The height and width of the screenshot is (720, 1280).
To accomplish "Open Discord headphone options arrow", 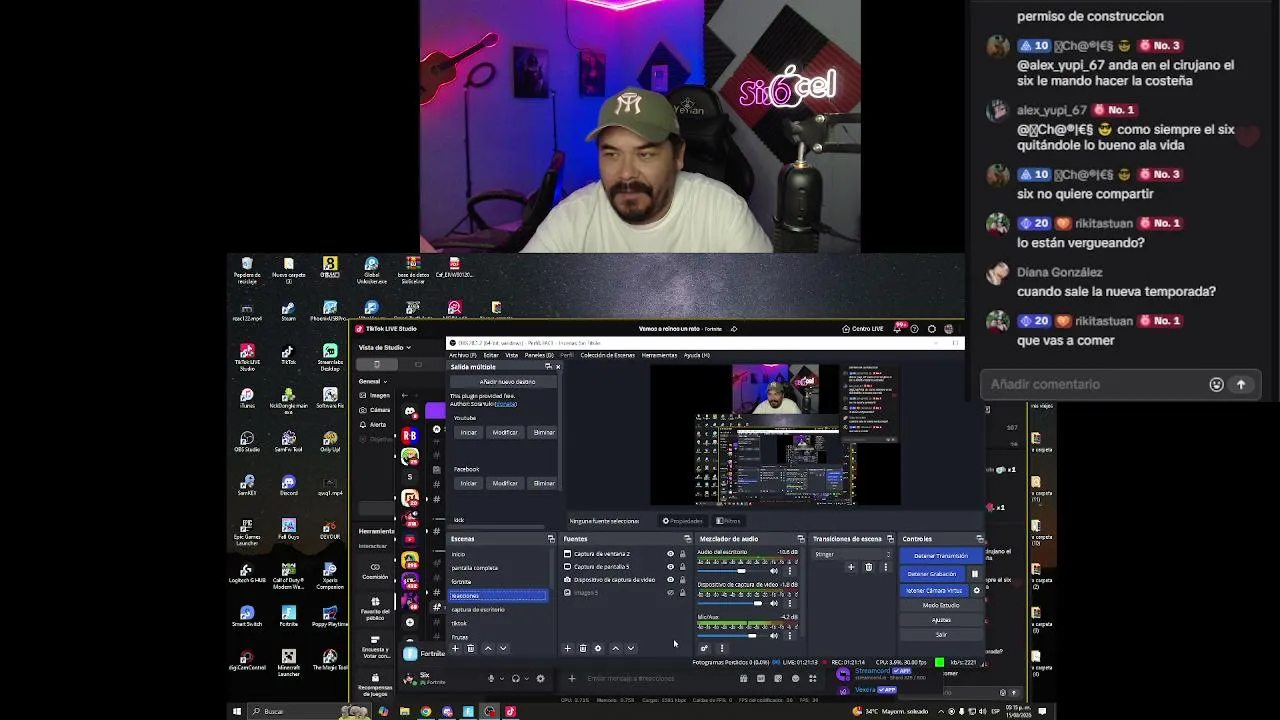I will point(528,678).
